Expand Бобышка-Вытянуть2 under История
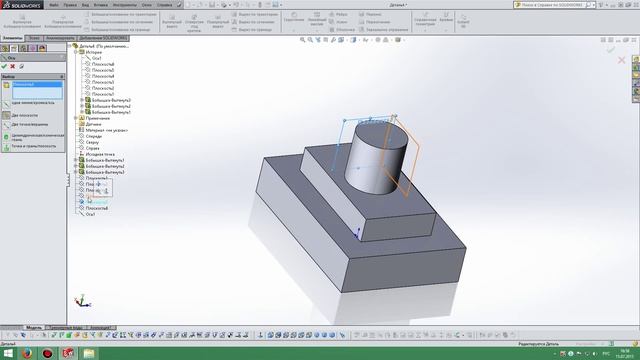This screenshot has height=360, width=640. click(x=82, y=106)
